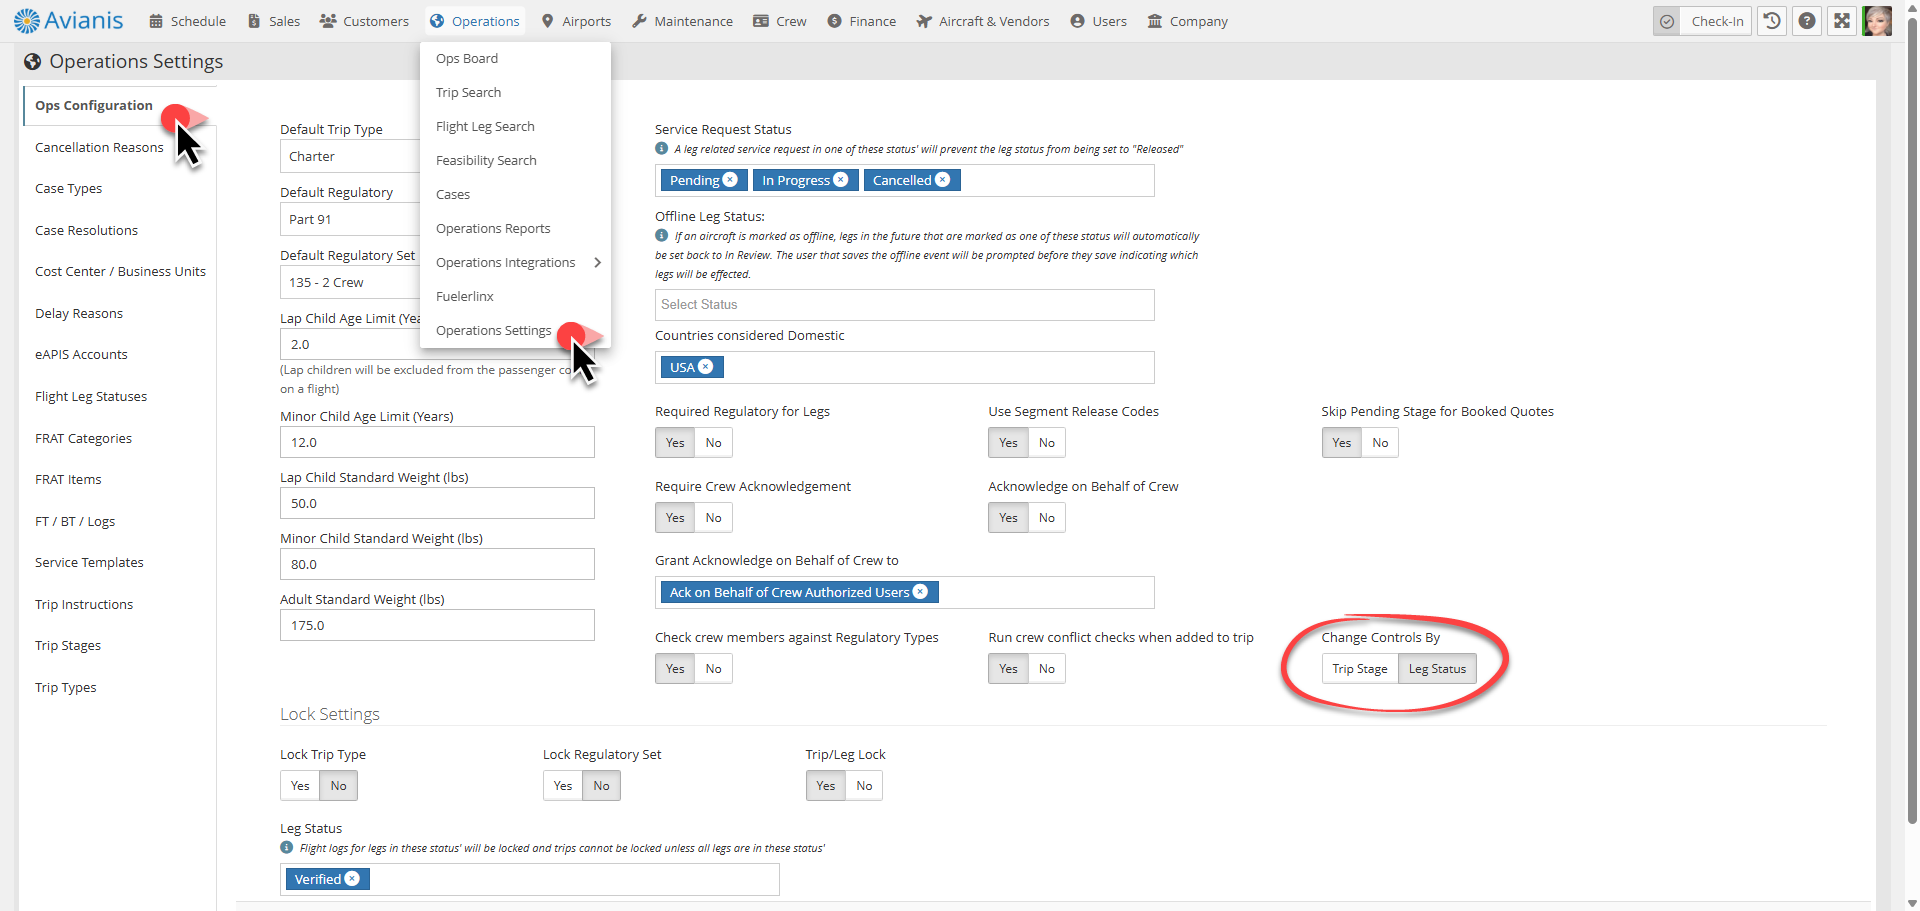The width and height of the screenshot is (1920, 911).
Task: Open the Customers menu
Action: tap(364, 21)
